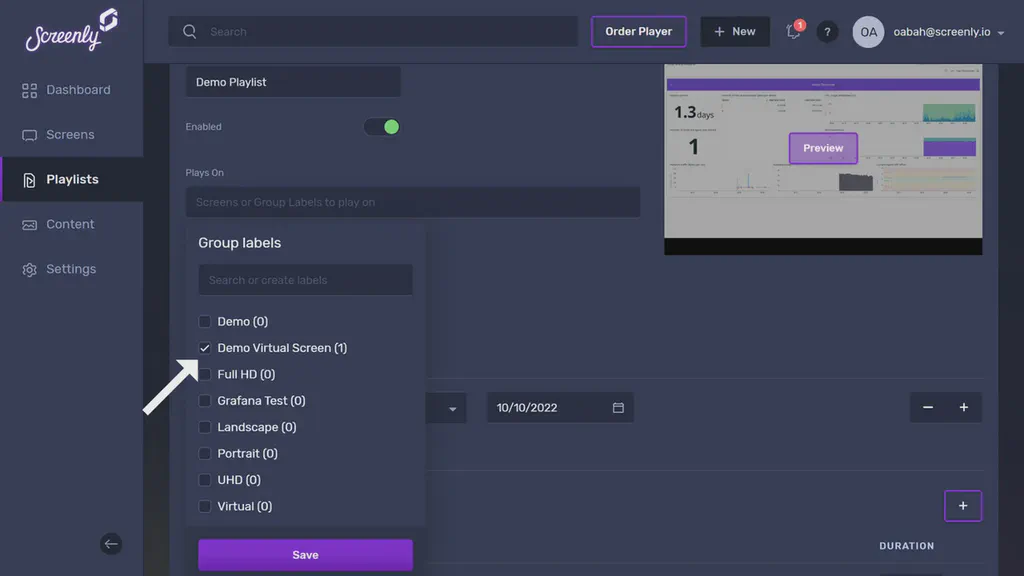Viewport: 1024px width, 576px height.
Task: Open the Preview of the playlist
Action: click(x=822, y=147)
